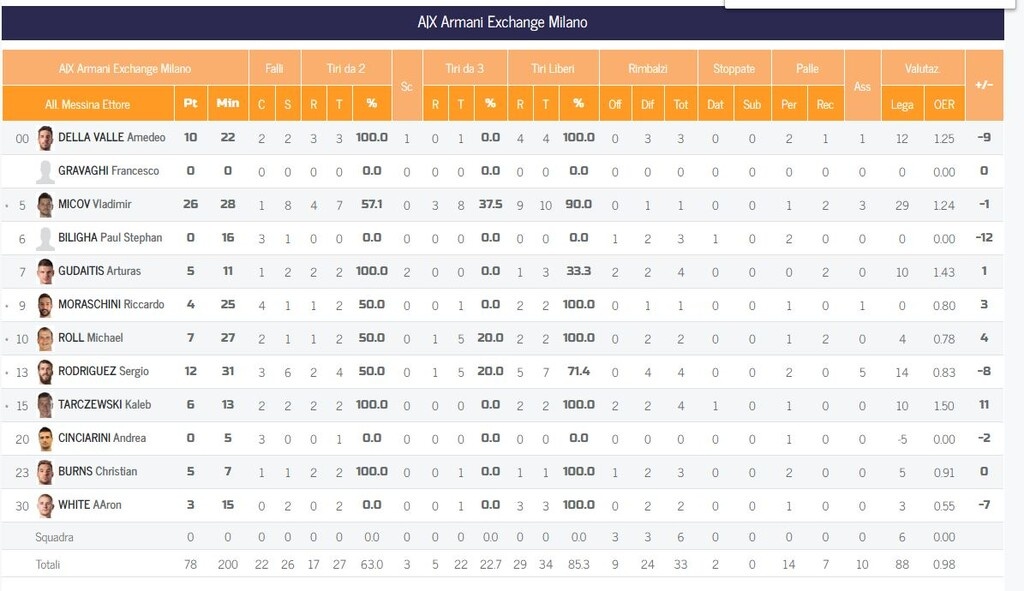Click Francesco Gravaghi's placeholder avatar
This screenshot has height=591, width=1024.
click(45, 171)
